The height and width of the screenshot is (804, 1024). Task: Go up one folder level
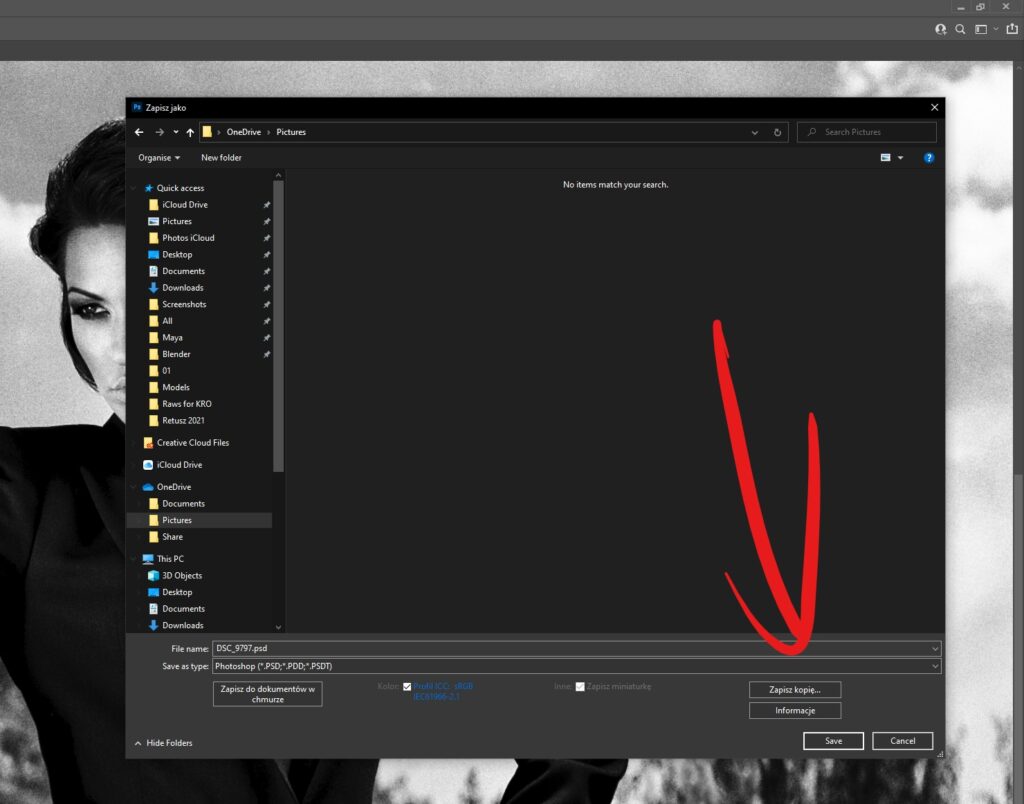click(190, 132)
